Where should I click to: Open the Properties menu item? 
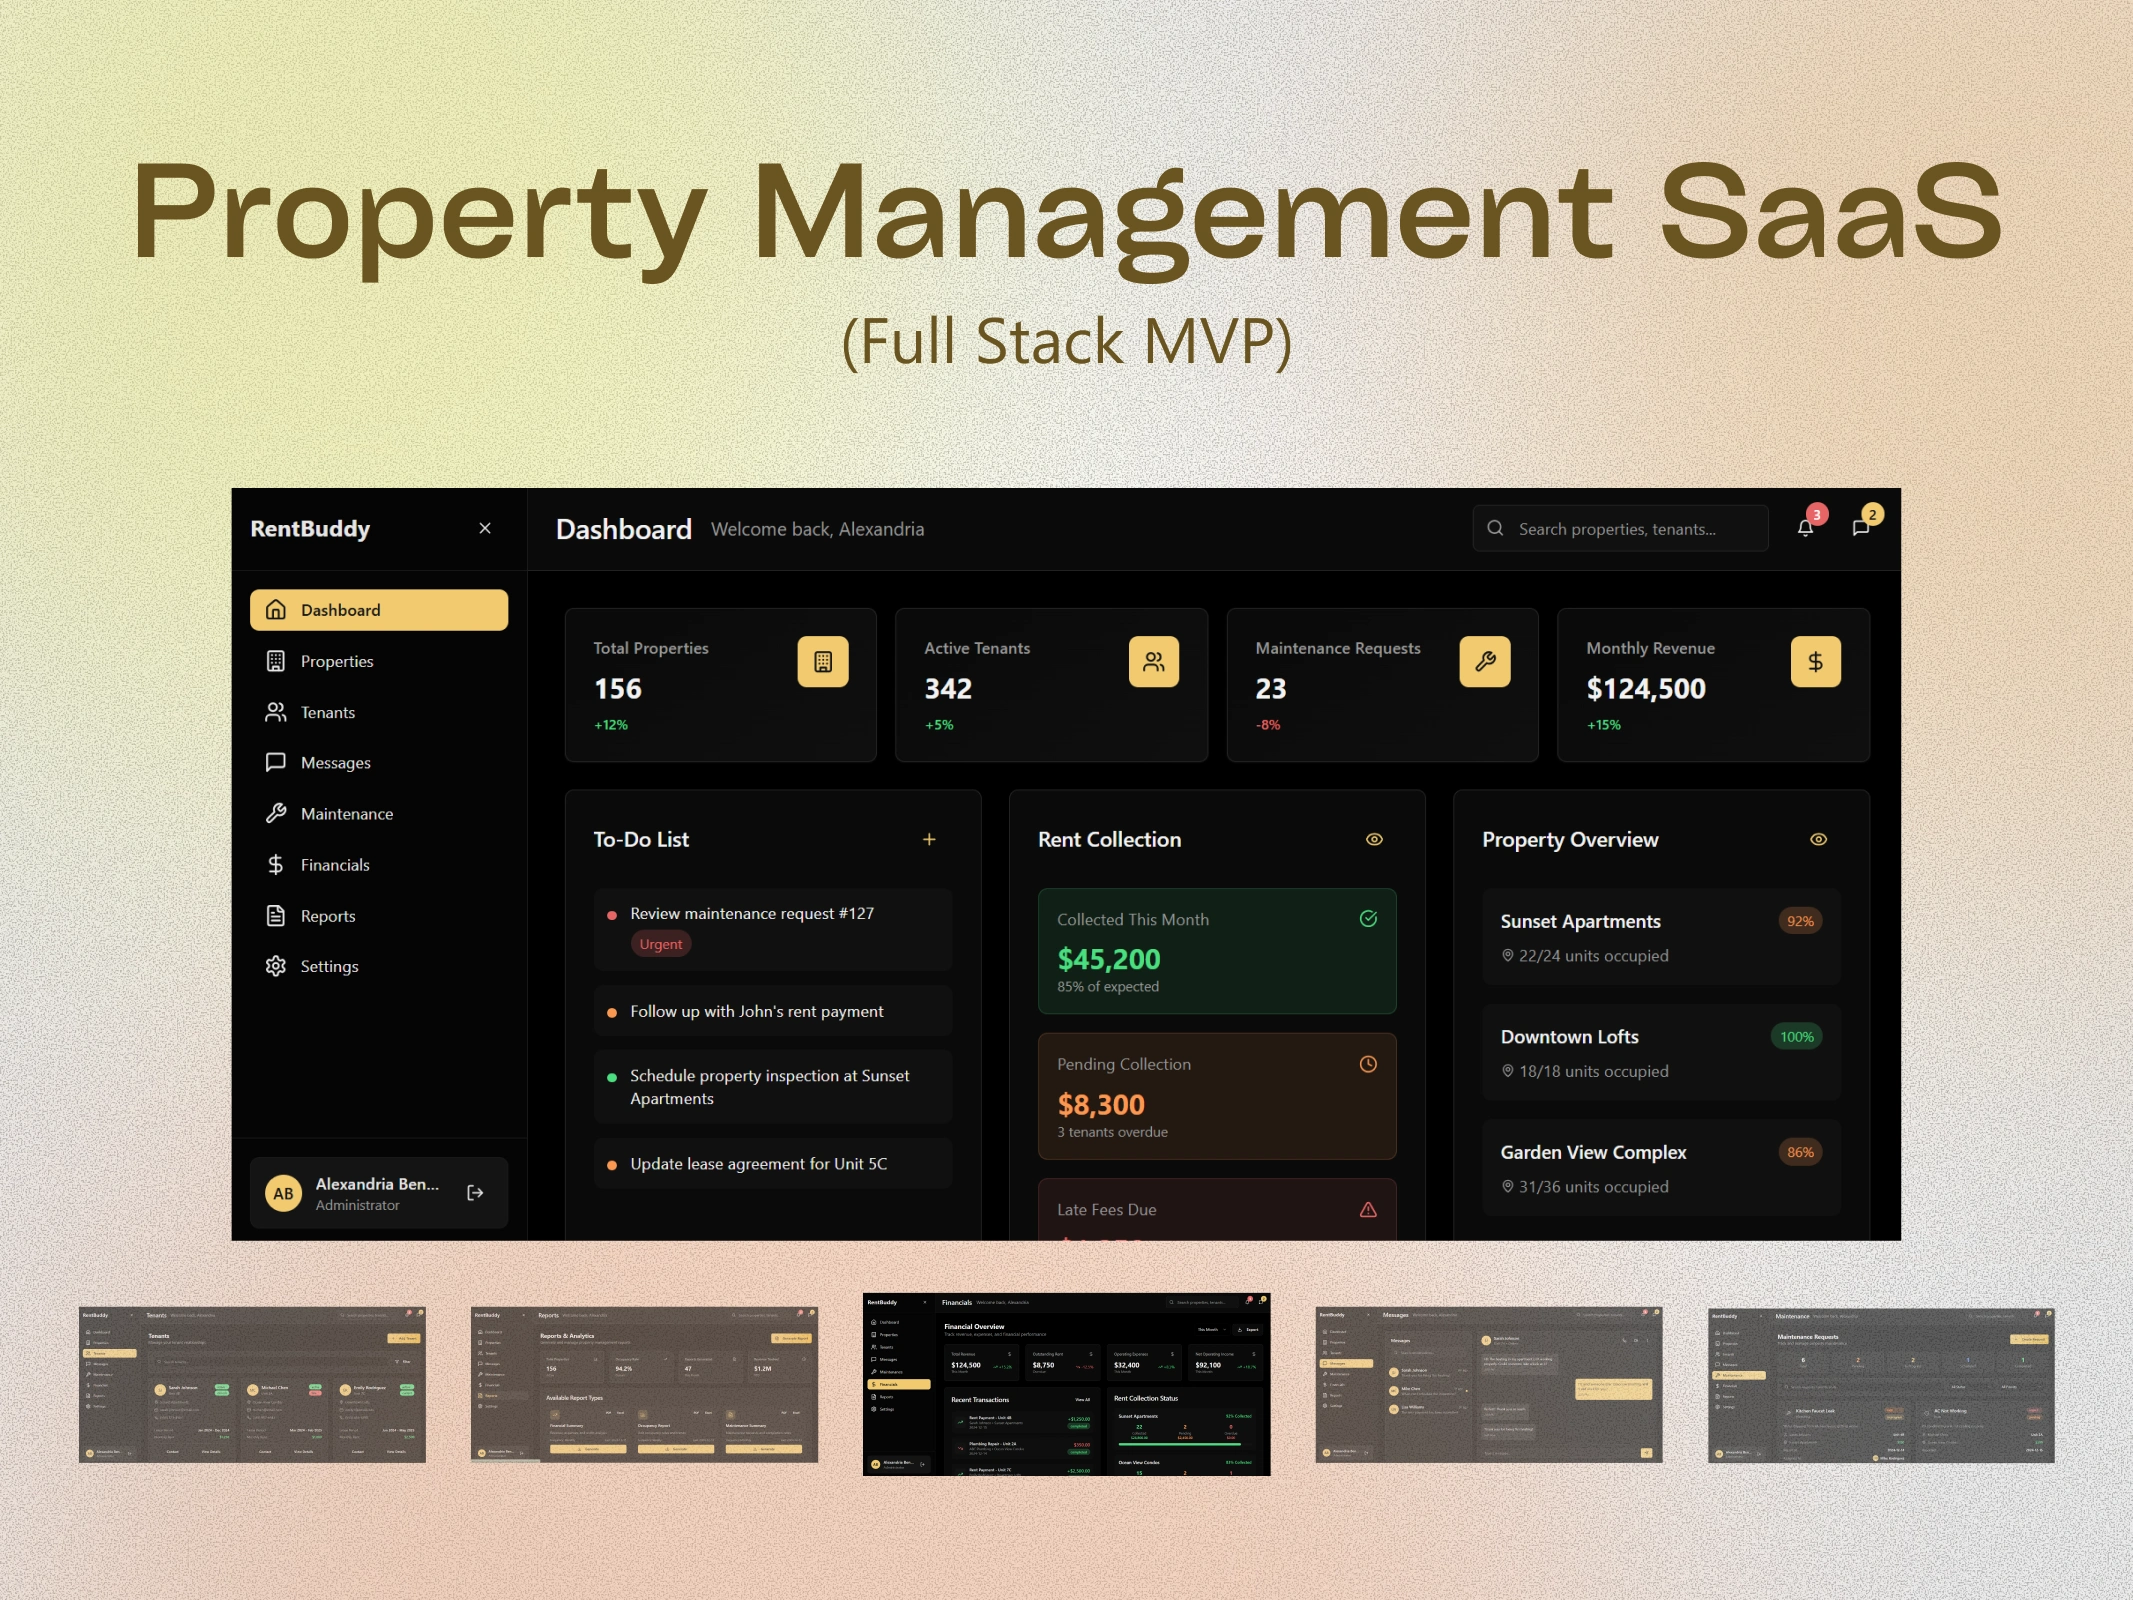(337, 661)
